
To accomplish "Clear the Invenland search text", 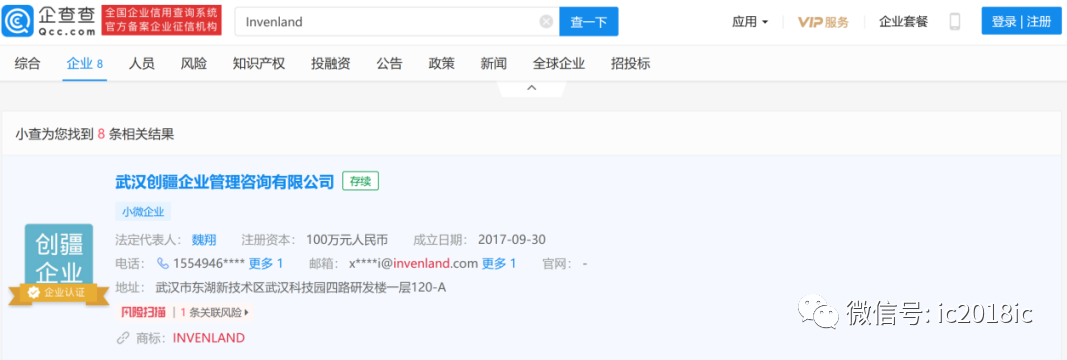I will (x=546, y=22).
